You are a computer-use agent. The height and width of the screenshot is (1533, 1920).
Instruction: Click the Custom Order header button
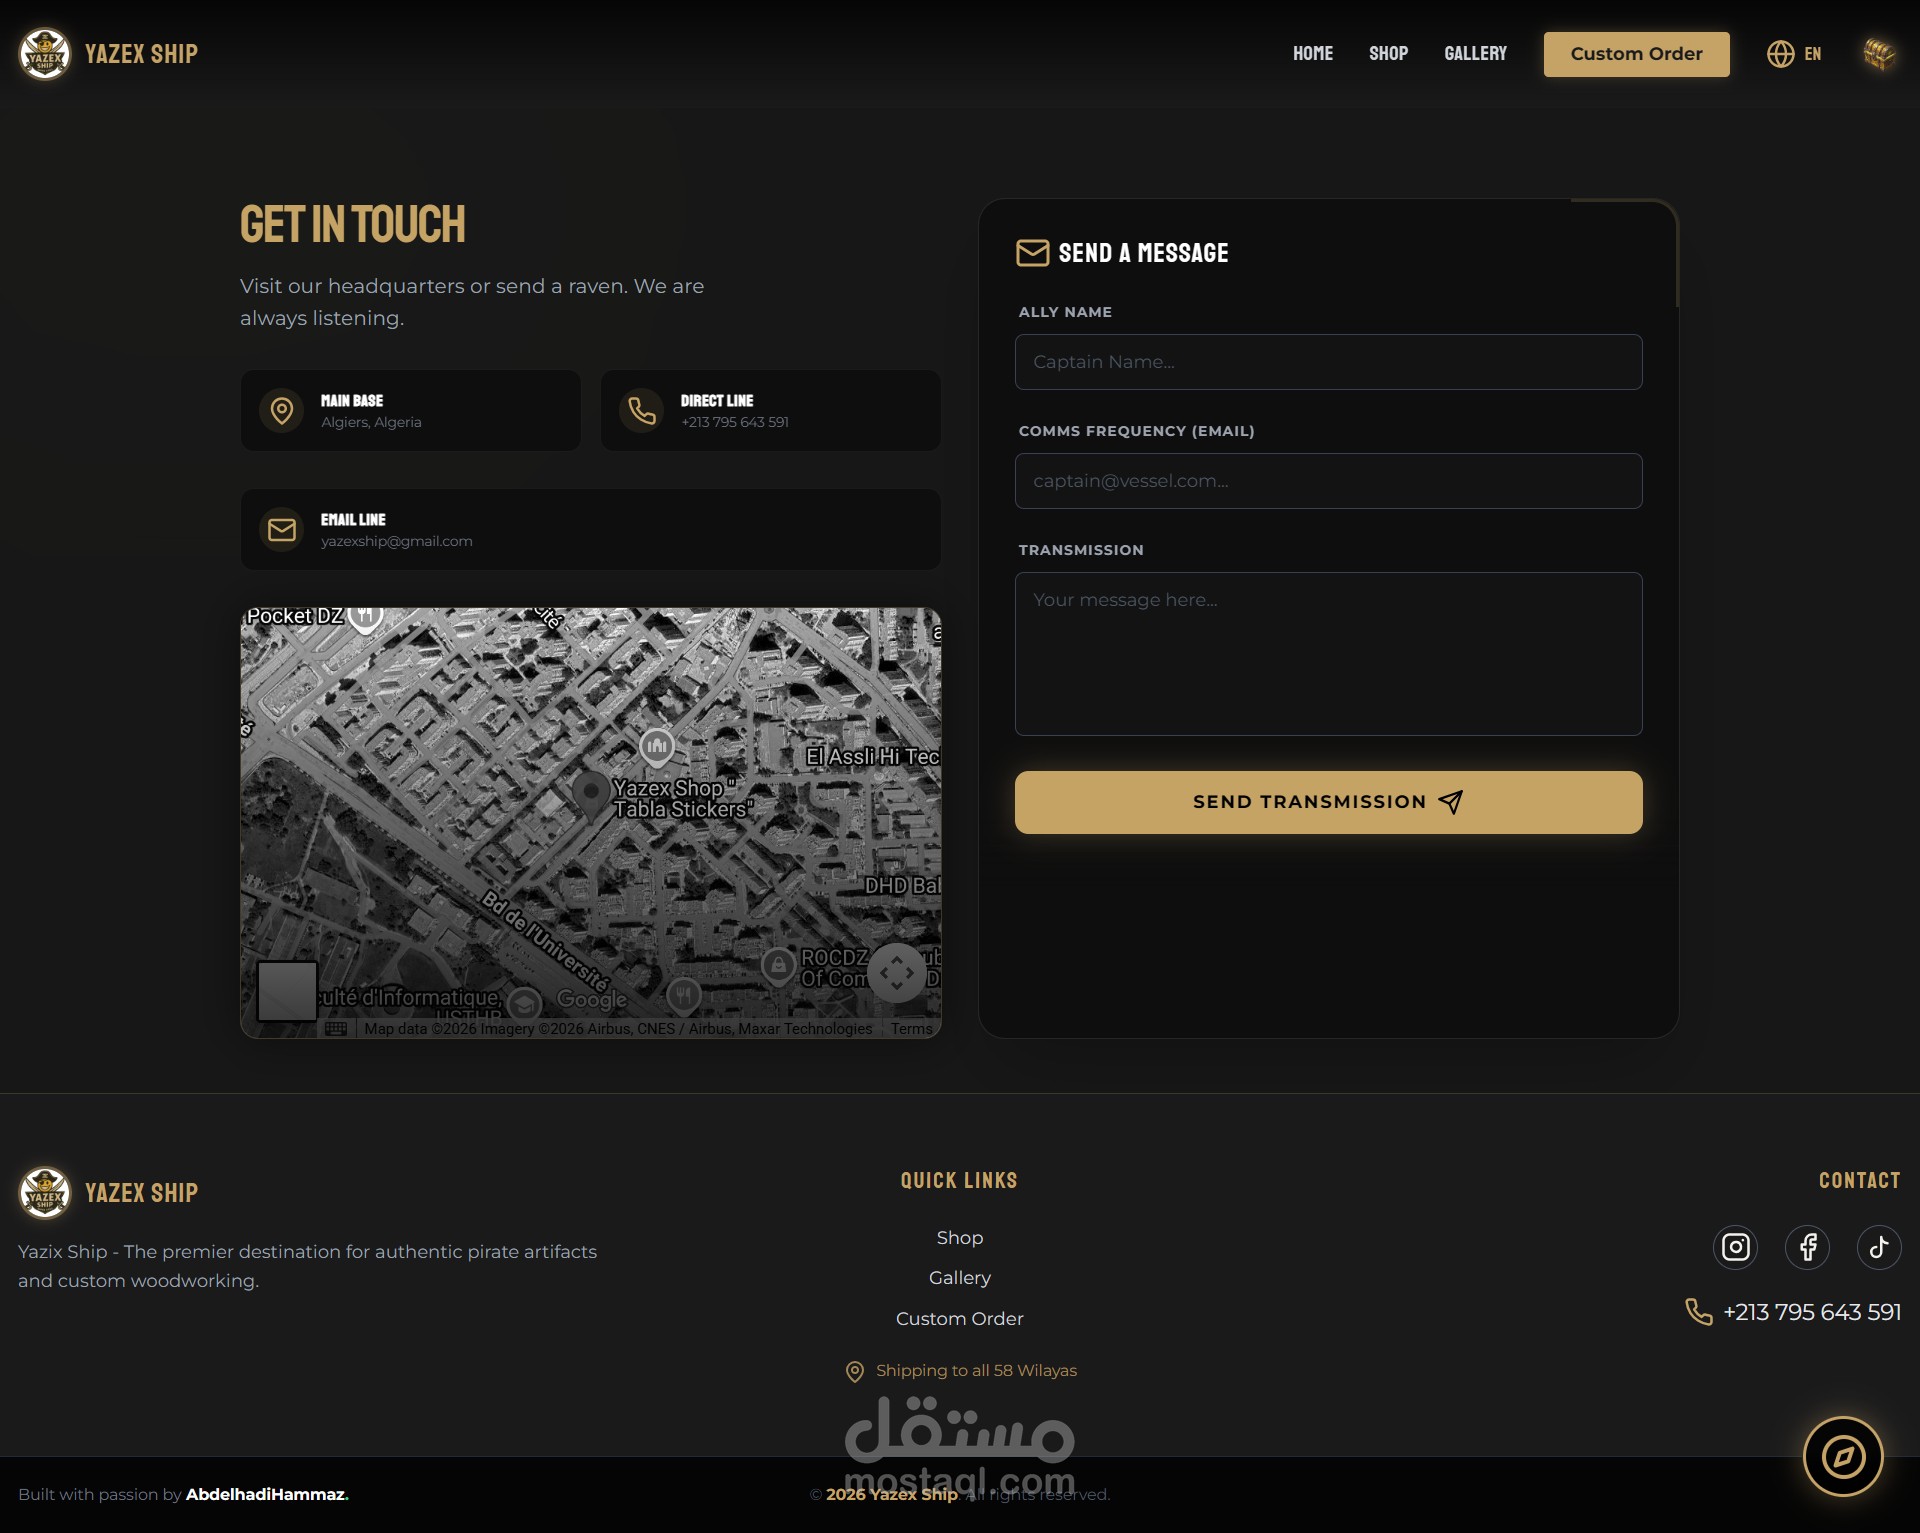coord(1636,54)
